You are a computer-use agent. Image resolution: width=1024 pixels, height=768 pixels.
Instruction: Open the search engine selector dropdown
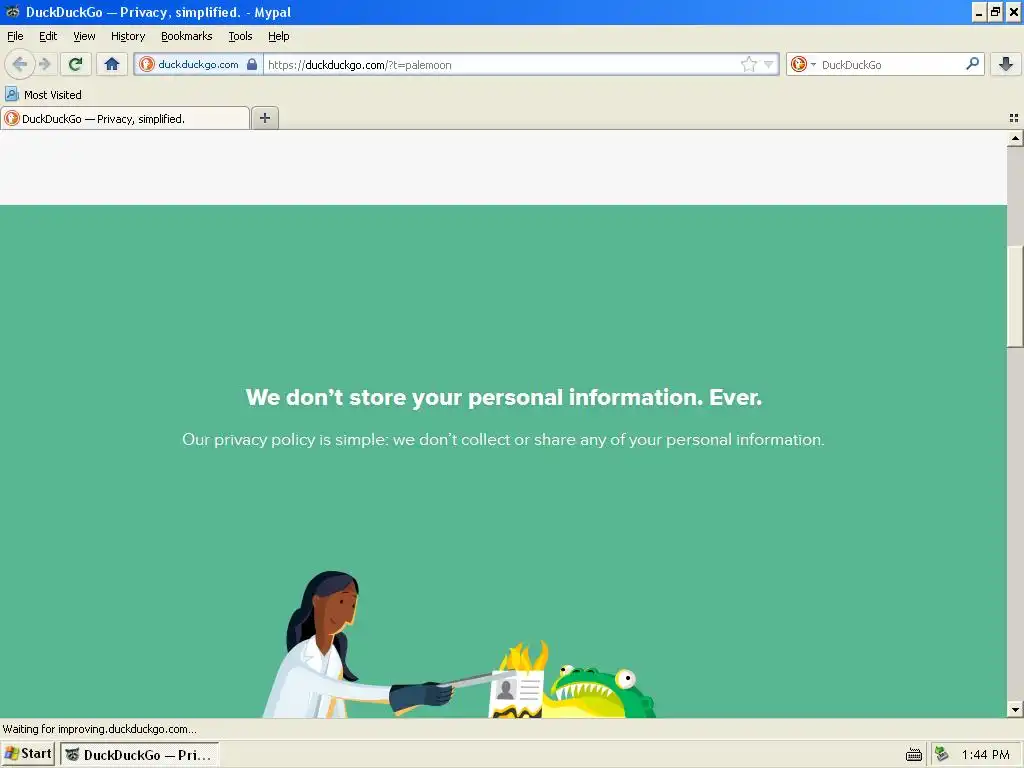tap(803, 64)
